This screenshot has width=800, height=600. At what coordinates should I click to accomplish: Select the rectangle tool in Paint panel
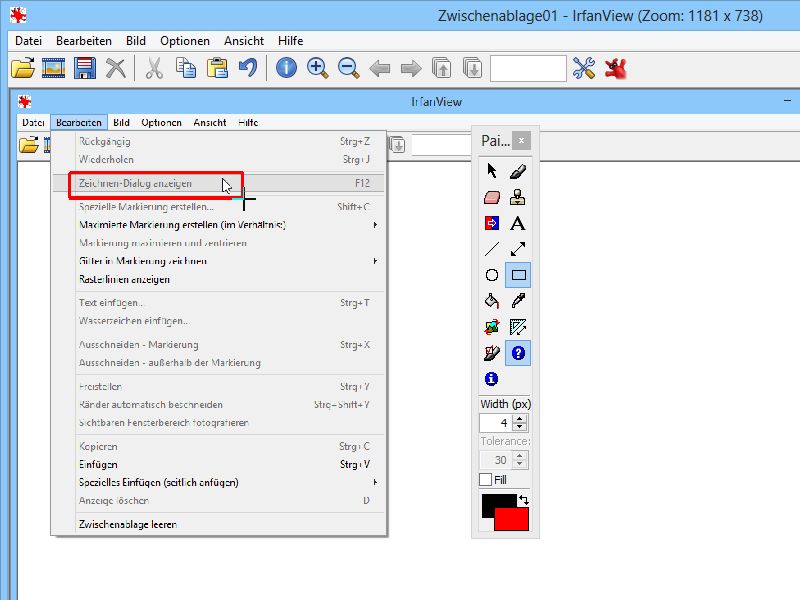(518, 275)
